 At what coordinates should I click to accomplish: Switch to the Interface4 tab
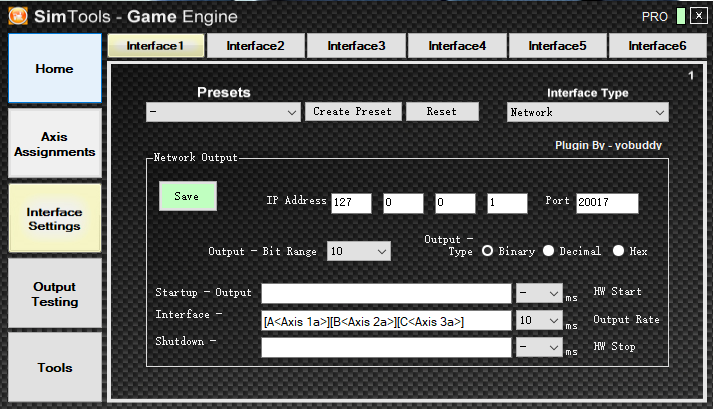(457, 45)
